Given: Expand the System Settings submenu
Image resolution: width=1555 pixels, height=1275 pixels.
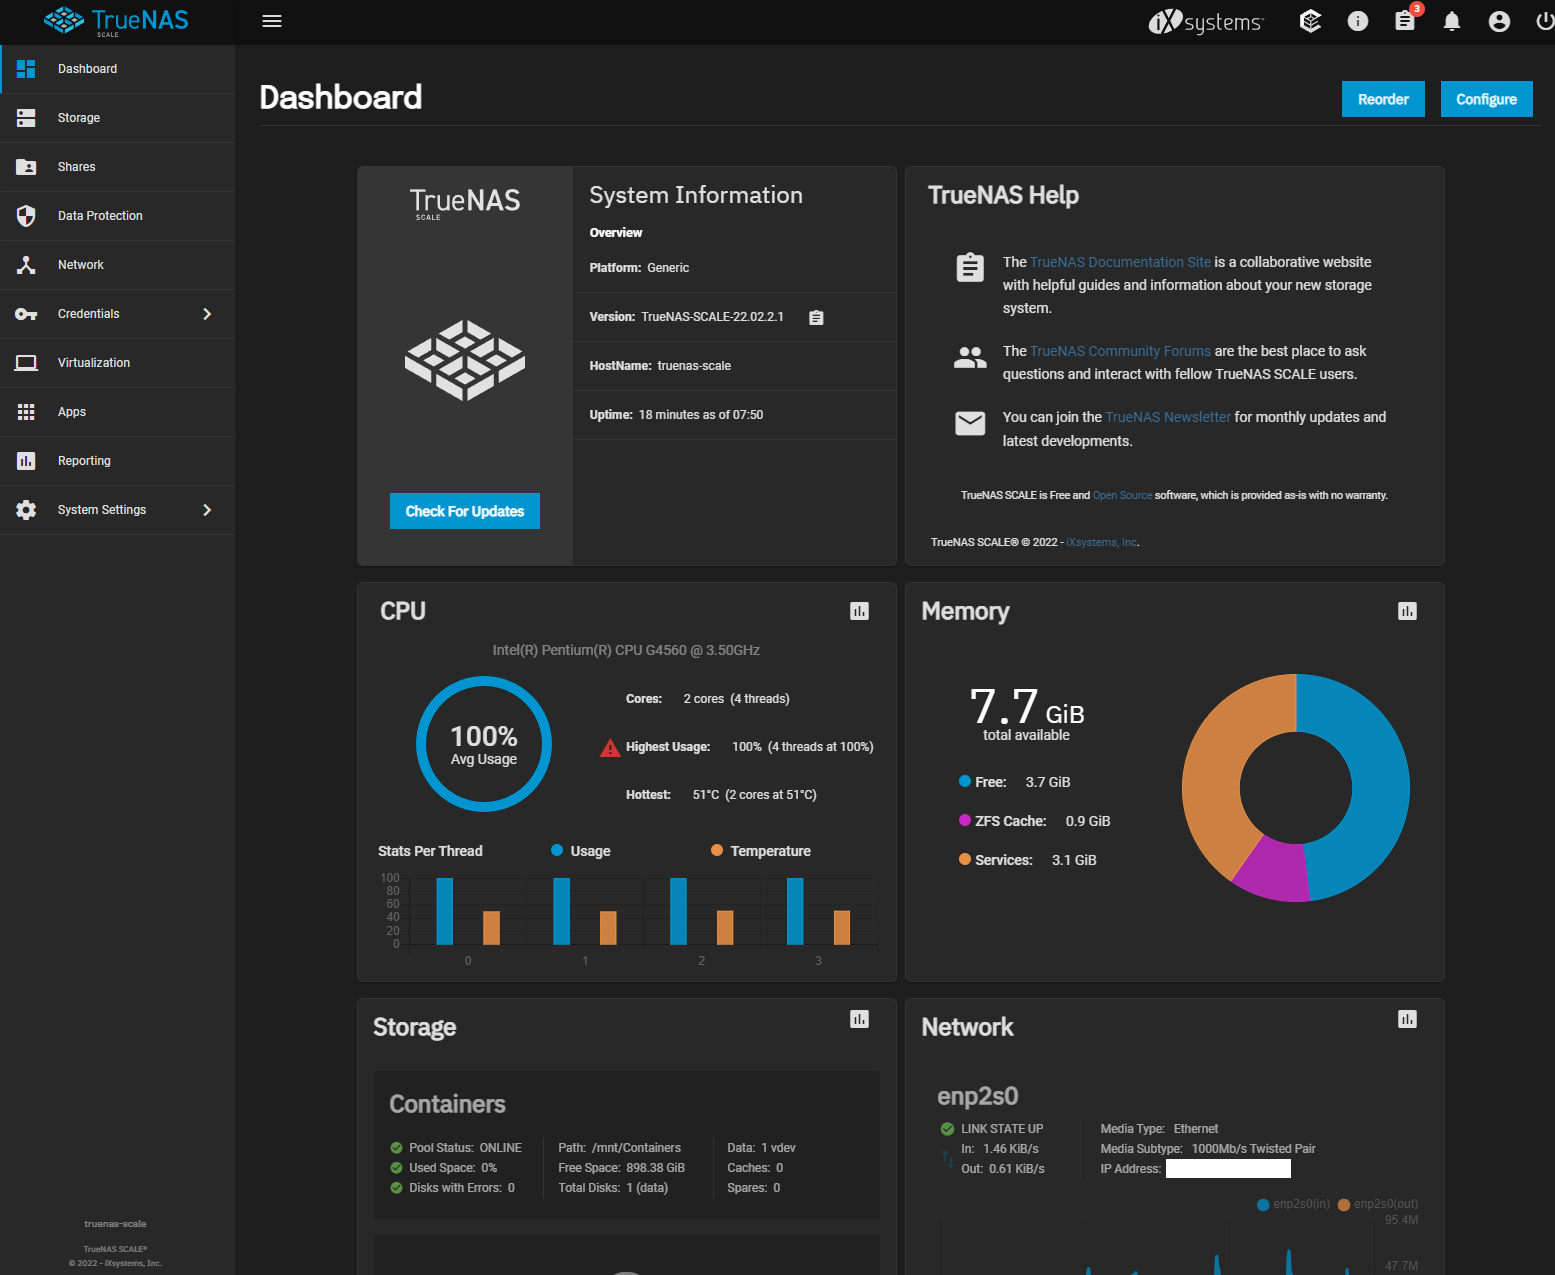Looking at the screenshot, I should coord(207,510).
